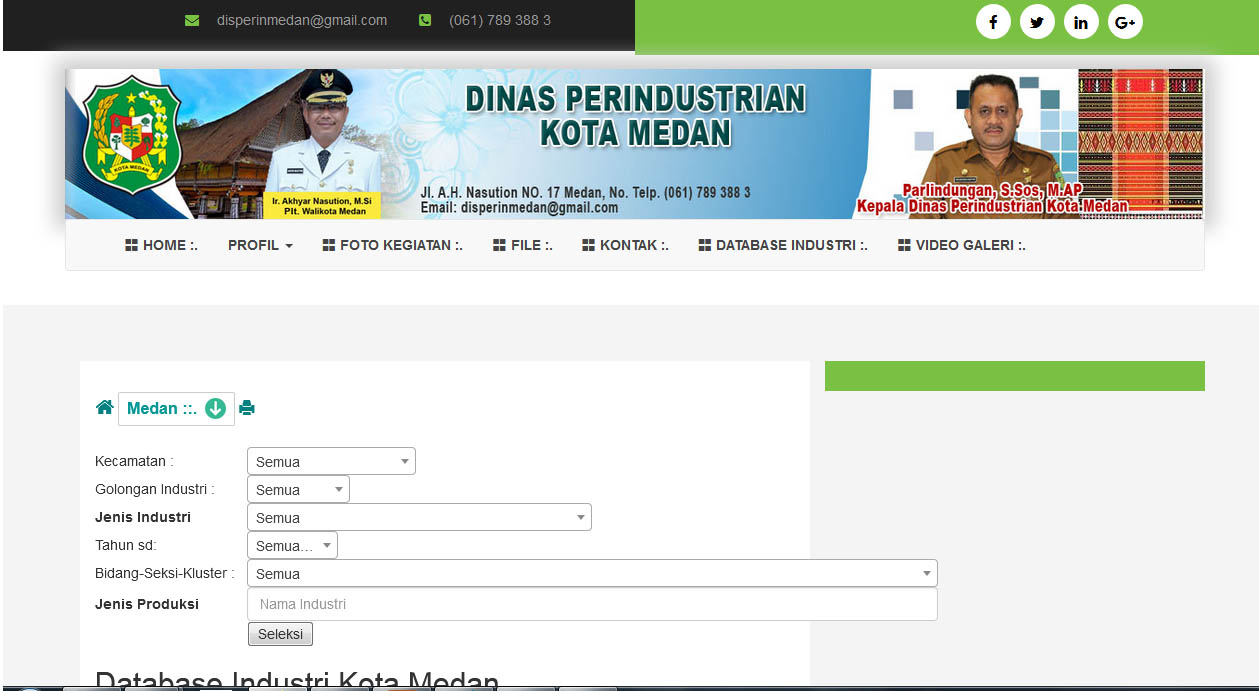Click the phone icon in top bar
The height and width of the screenshot is (691, 1259).
pos(425,20)
